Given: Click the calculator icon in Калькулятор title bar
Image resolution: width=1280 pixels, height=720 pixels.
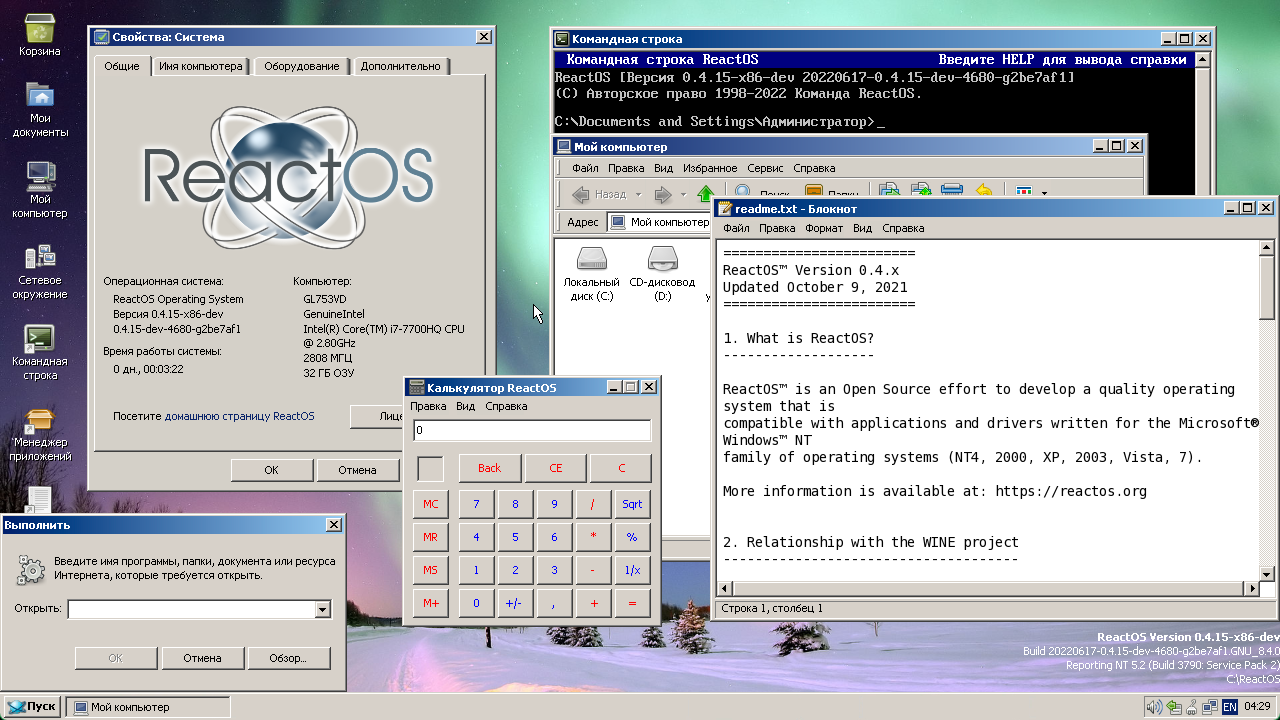Looking at the screenshot, I should pyautogui.click(x=416, y=387).
